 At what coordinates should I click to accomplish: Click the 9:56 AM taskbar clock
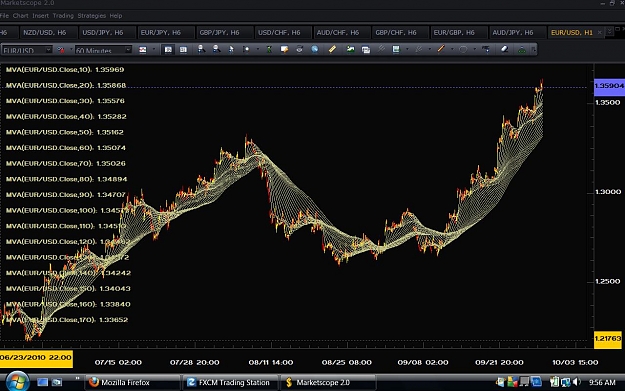pyautogui.click(x=602, y=382)
